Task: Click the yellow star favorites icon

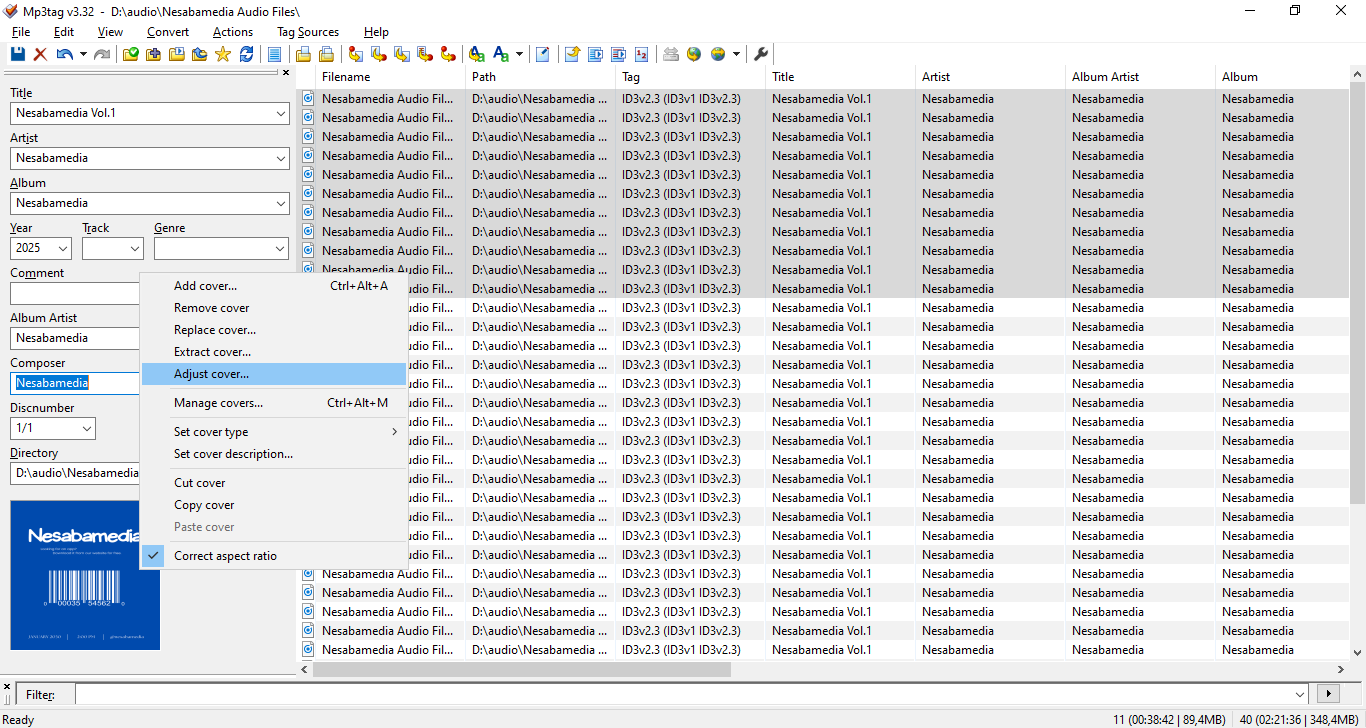Action: [x=223, y=54]
